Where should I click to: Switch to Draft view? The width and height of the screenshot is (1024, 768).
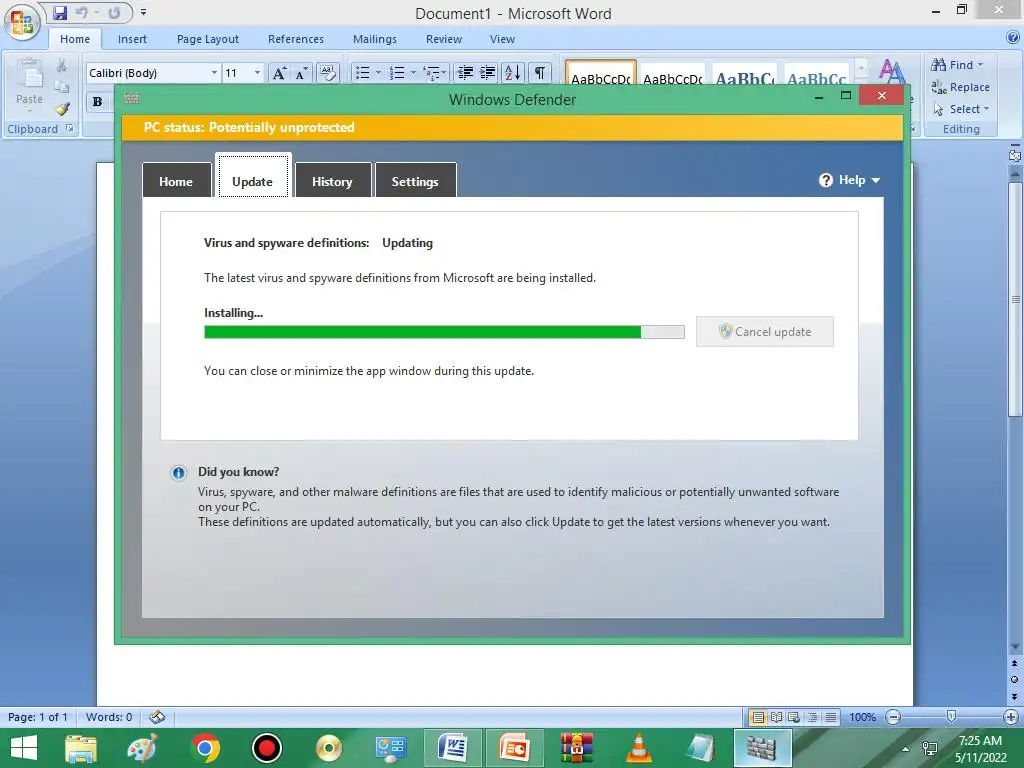click(831, 717)
